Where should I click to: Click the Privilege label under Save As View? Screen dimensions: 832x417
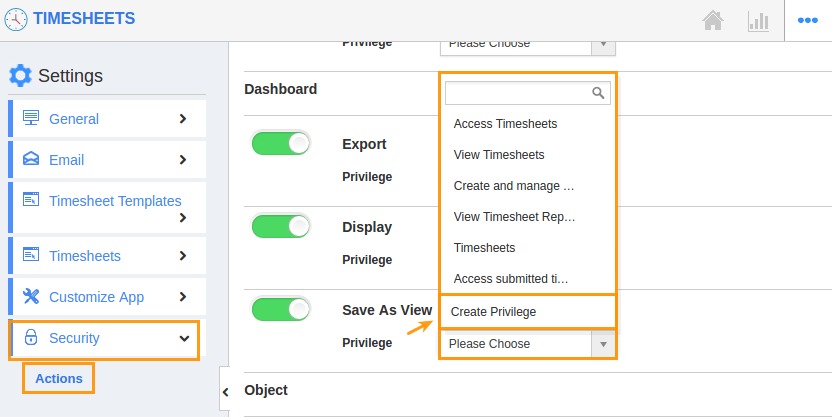coord(367,343)
